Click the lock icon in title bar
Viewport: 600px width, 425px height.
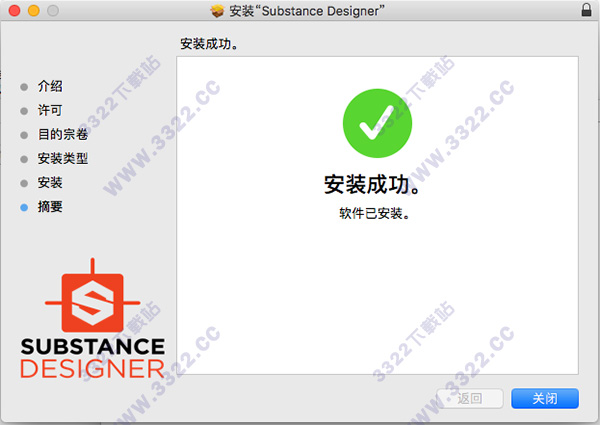click(586, 10)
